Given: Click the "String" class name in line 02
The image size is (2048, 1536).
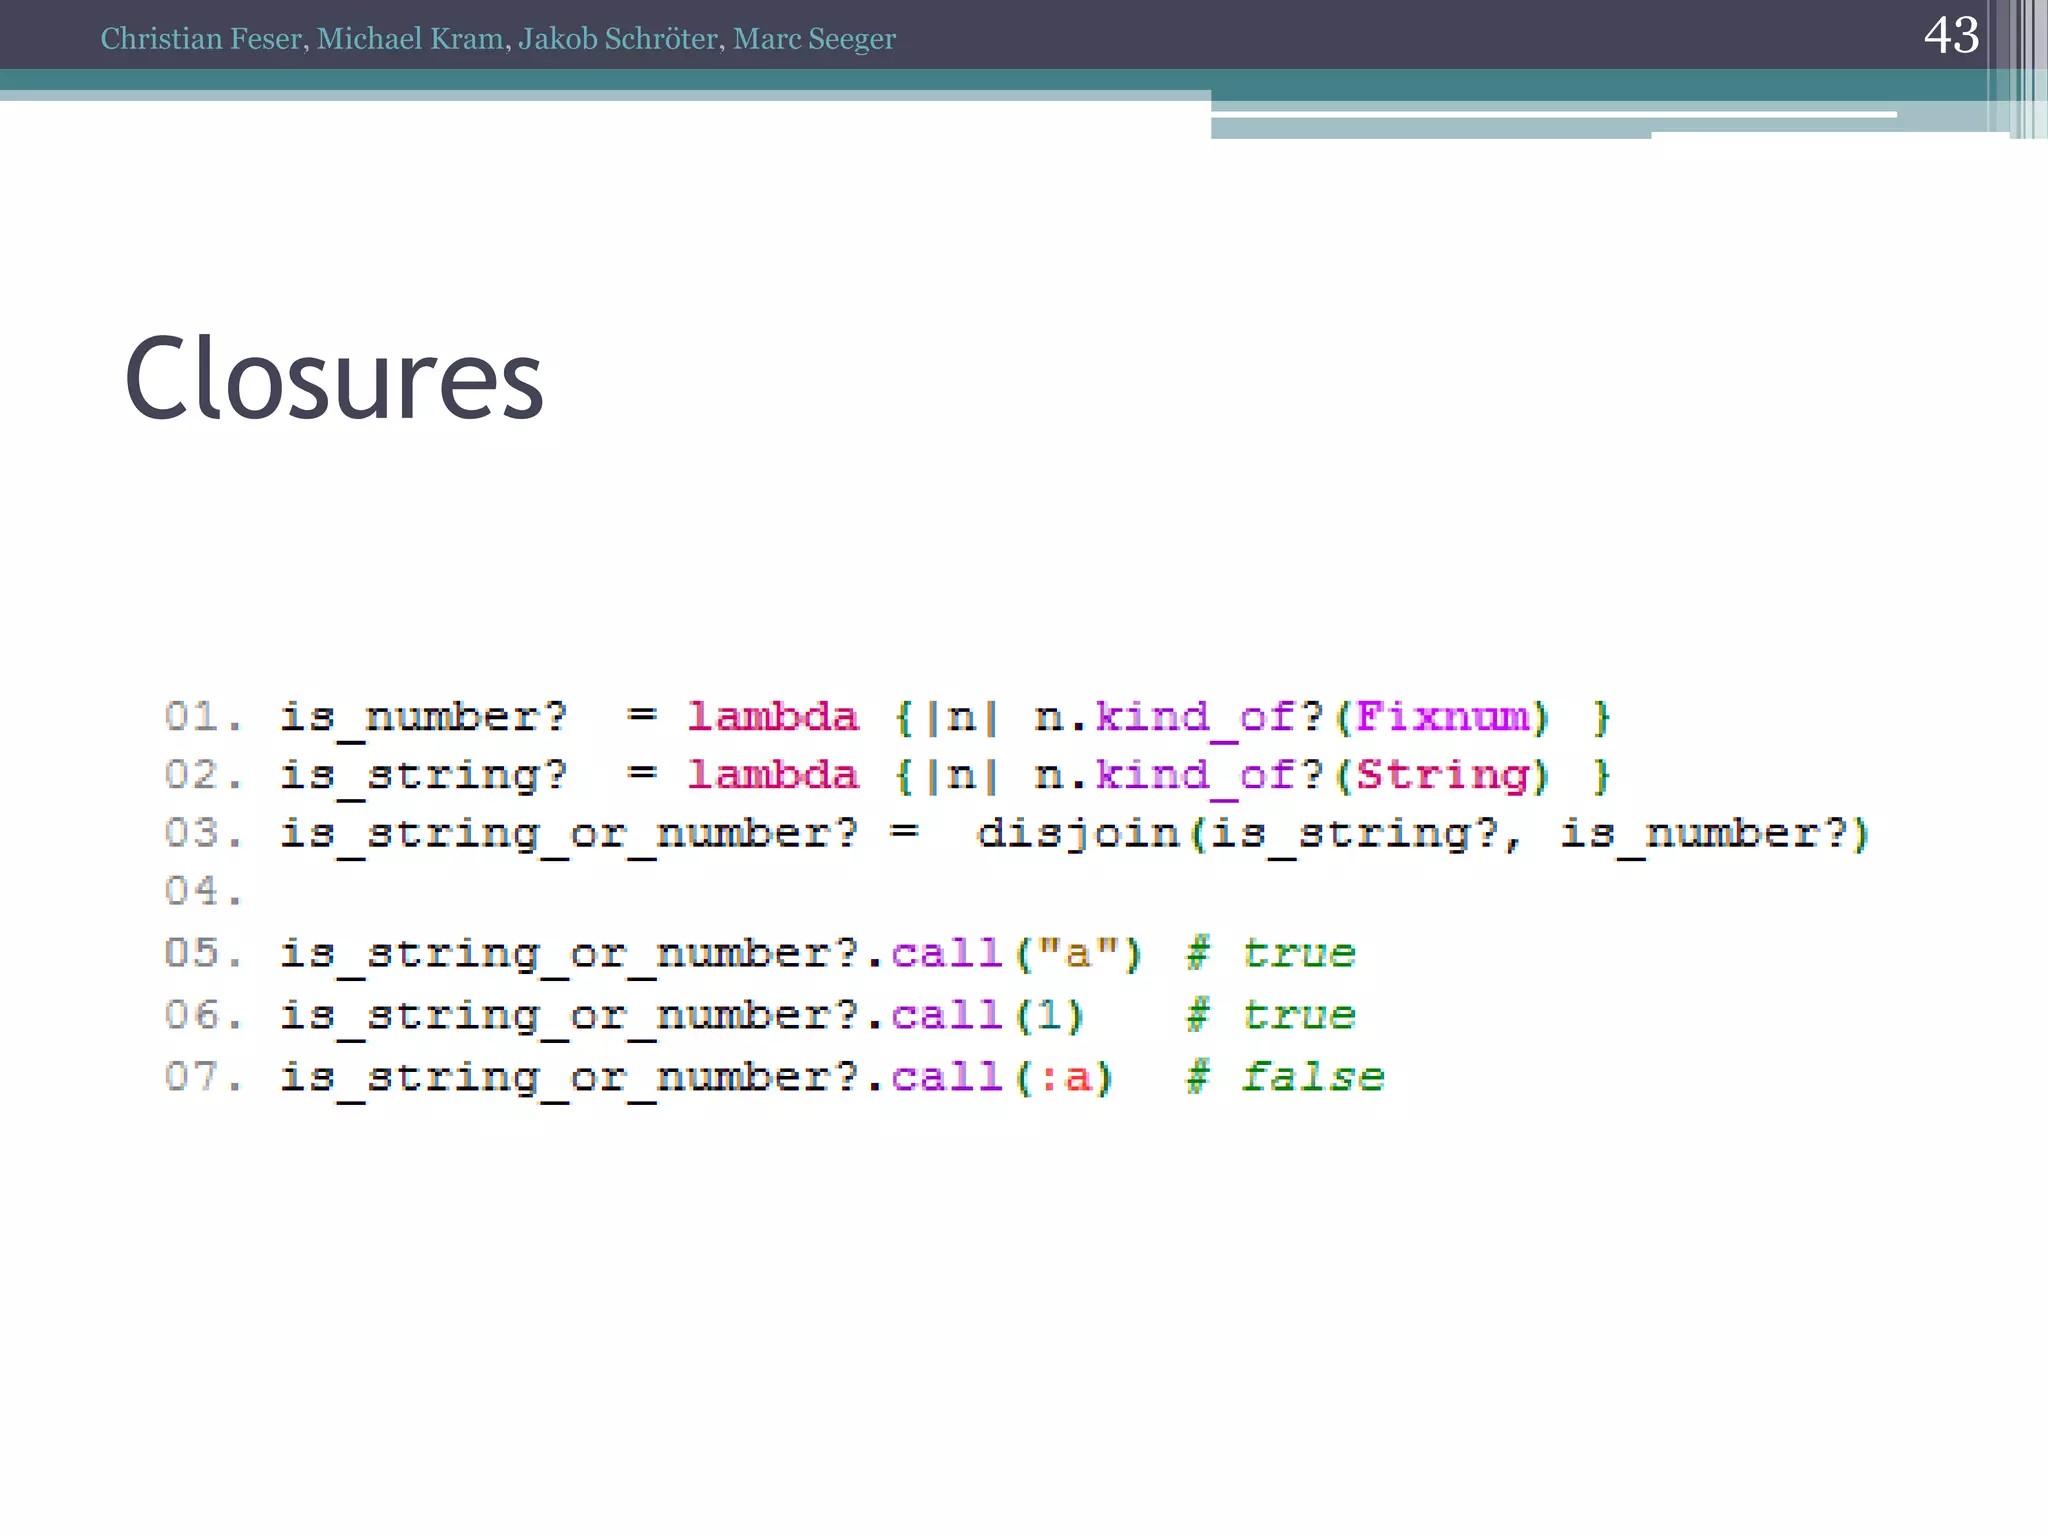Looking at the screenshot, I should [x=1443, y=776].
